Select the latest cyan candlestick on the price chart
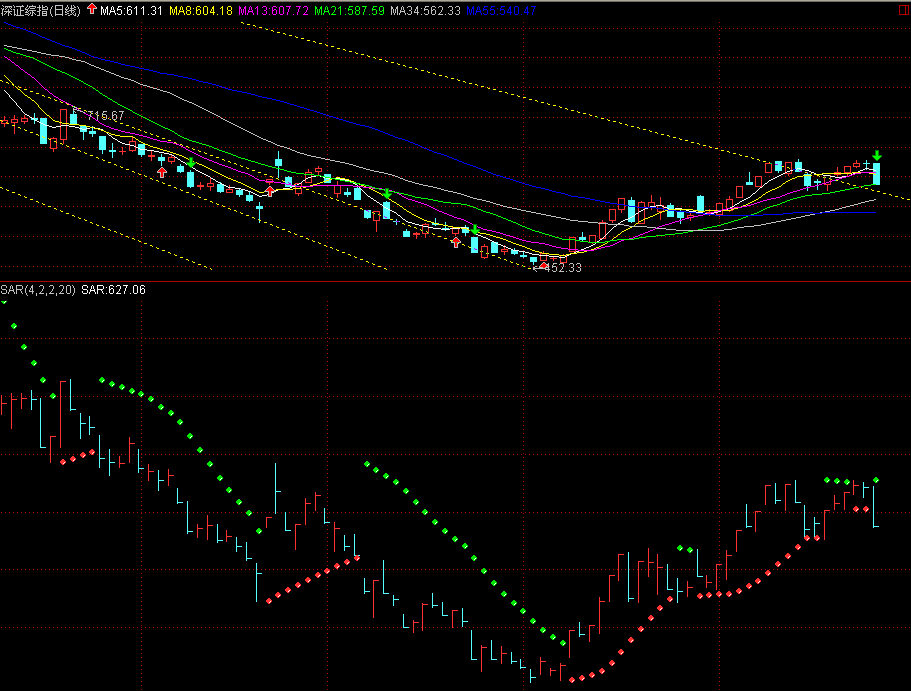 coord(876,174)
